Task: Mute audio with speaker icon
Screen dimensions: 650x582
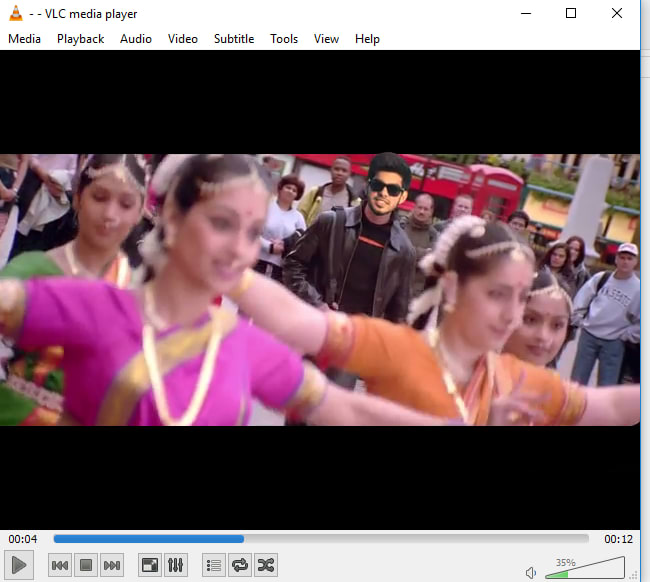Action: pyautogui.click(x=531, y=573)
